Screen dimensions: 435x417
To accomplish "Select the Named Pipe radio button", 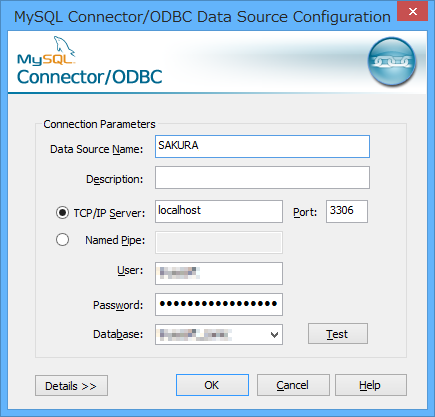I will (x=62, y=240).
